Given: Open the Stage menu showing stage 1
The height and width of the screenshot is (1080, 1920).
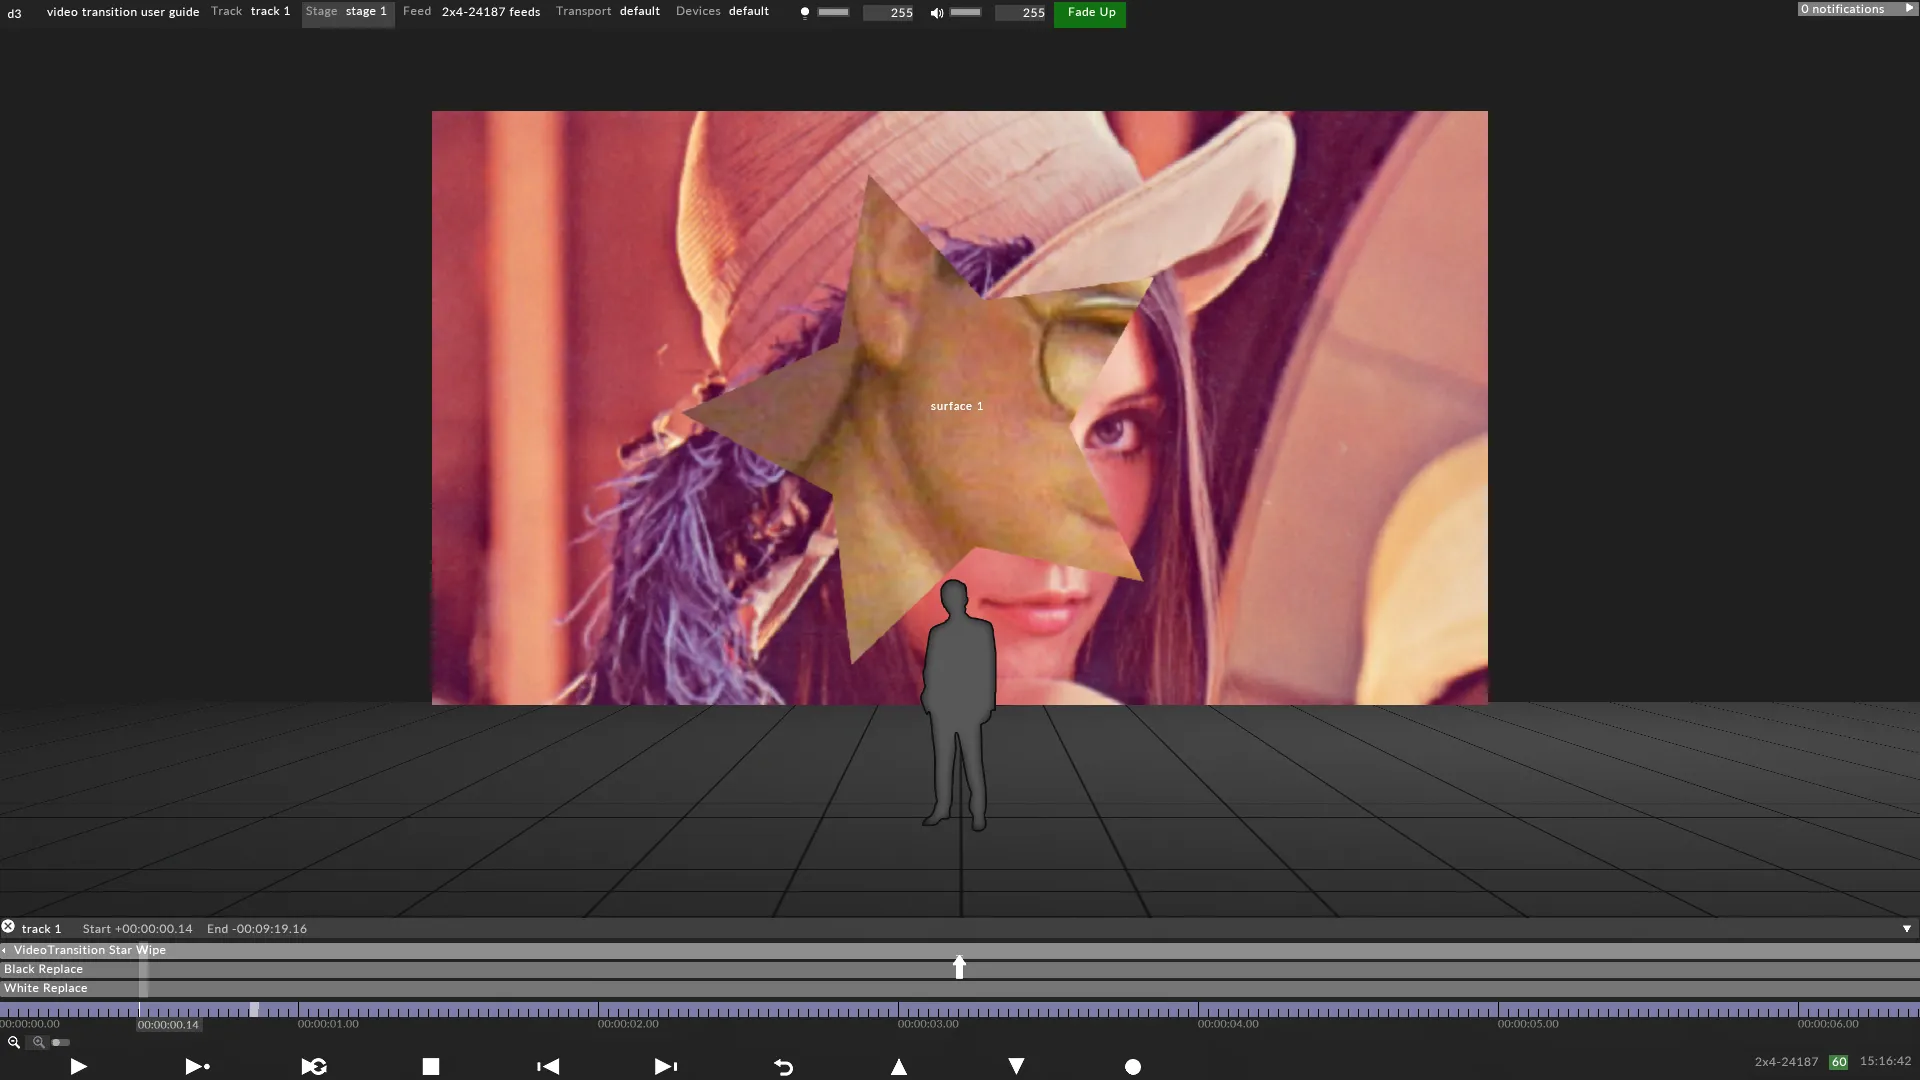Looking at the screenshot, I should pos(346,11).
